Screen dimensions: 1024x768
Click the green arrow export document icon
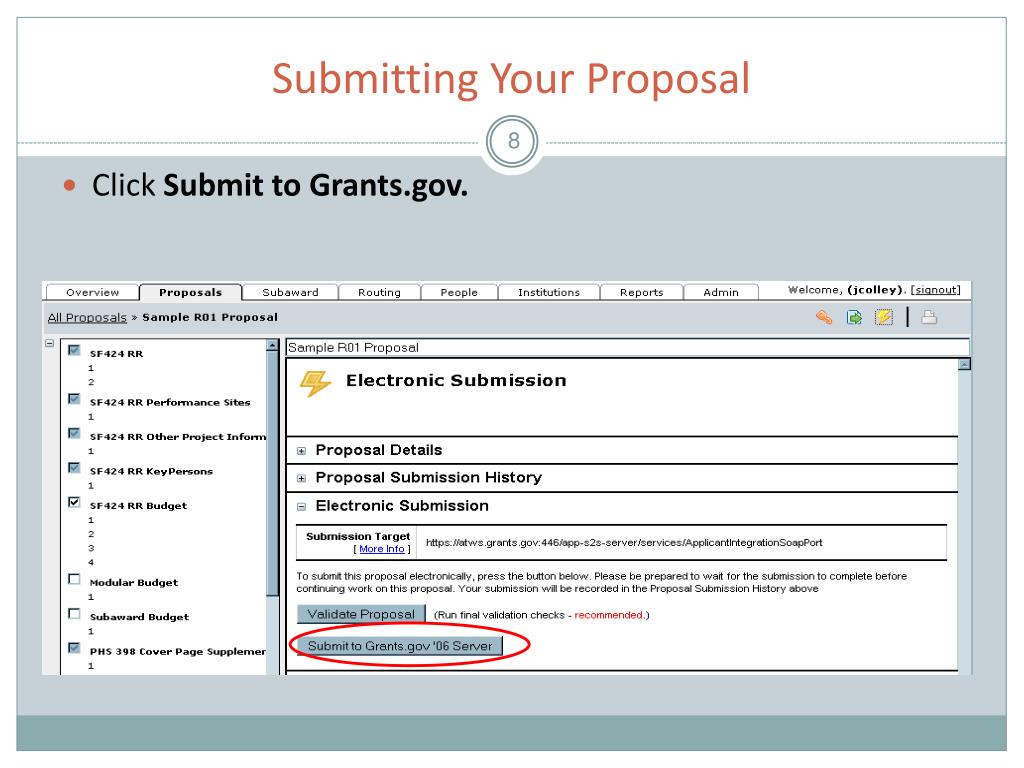click(x=854, y=317)
